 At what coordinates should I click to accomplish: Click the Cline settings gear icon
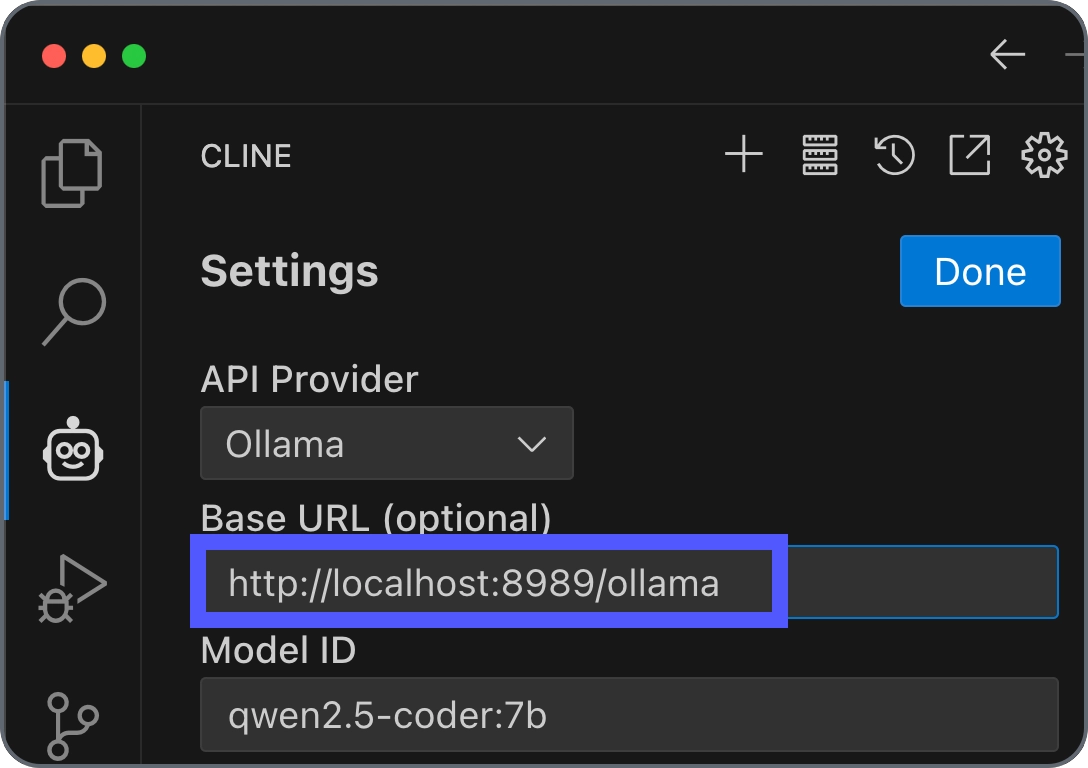[1044, 155]
